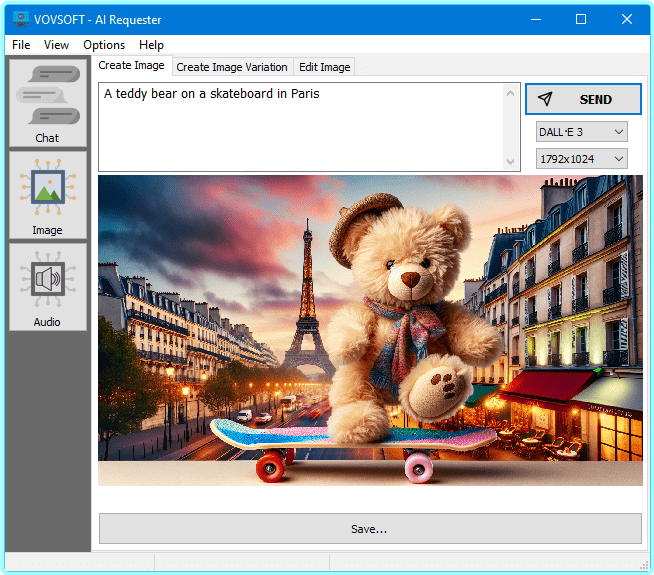The image size is (654, 575).
Task: Click the generated teddy bear image
Action: [x=370, y=330]
